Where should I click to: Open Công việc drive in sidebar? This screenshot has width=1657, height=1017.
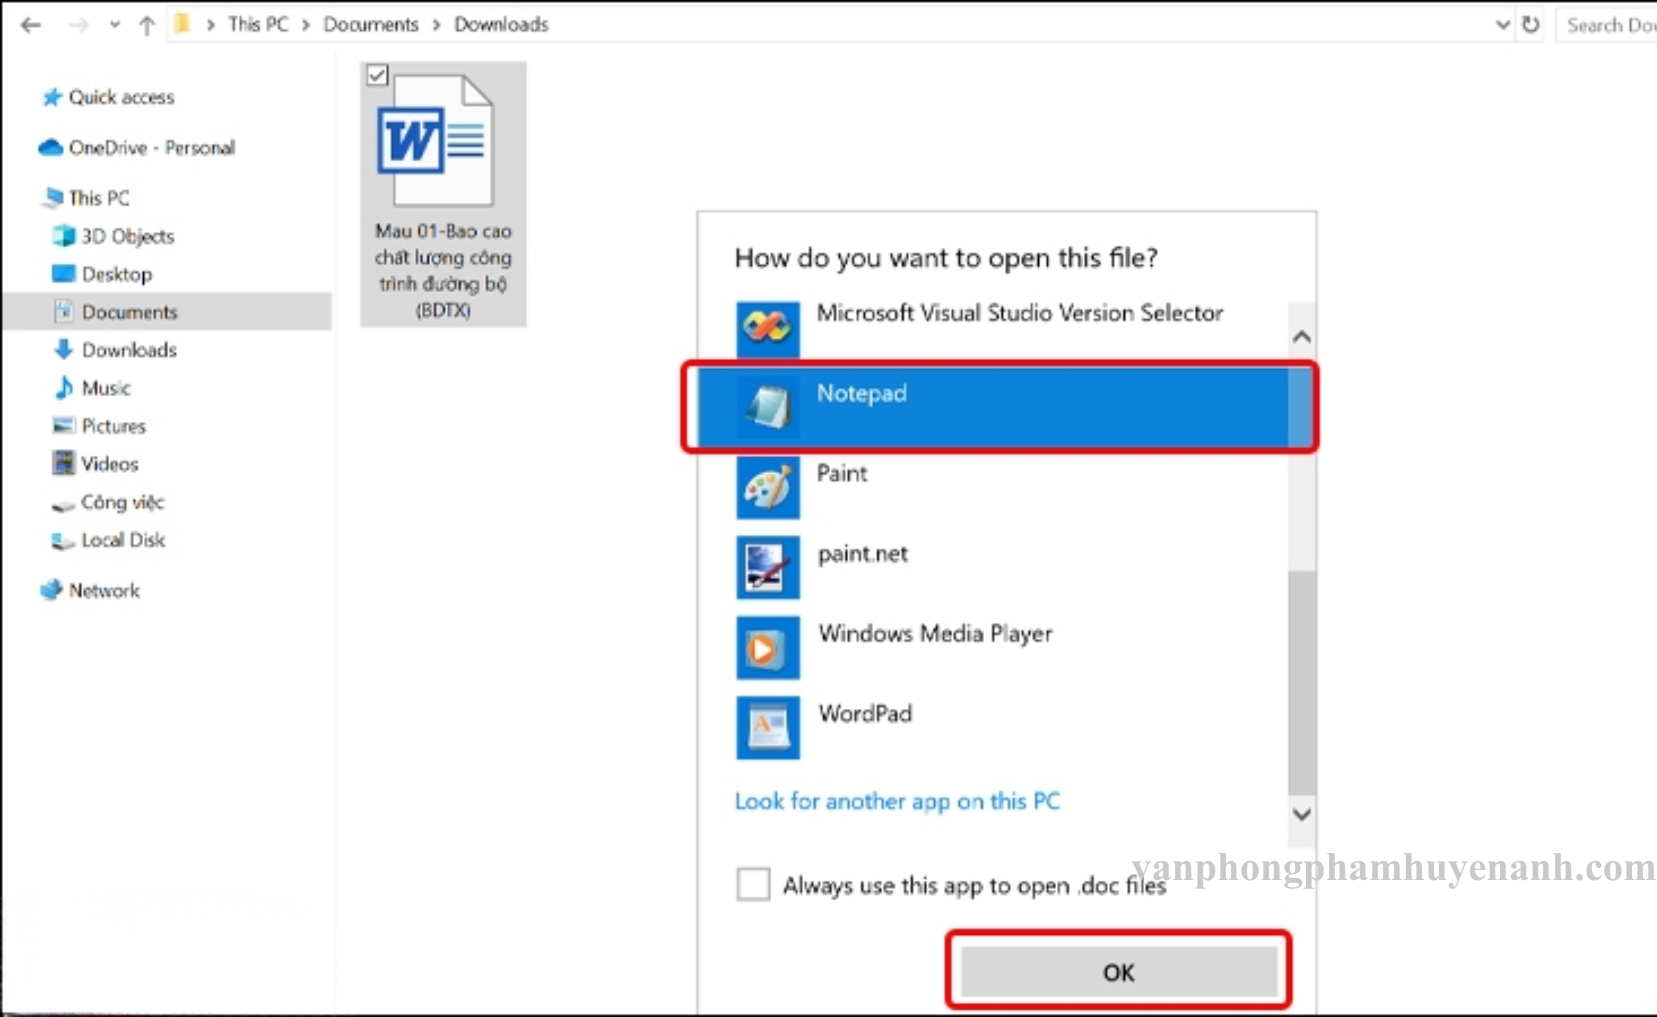(x=123, y=502)
